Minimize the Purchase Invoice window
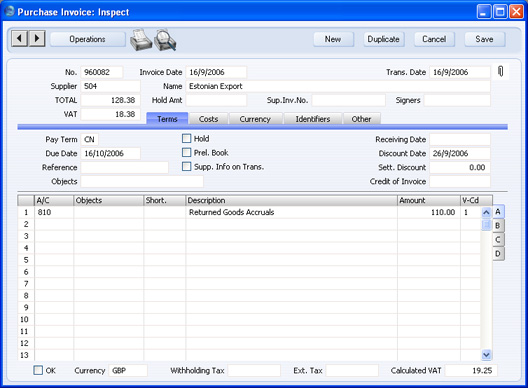528x388 pixels. [484, 12]
